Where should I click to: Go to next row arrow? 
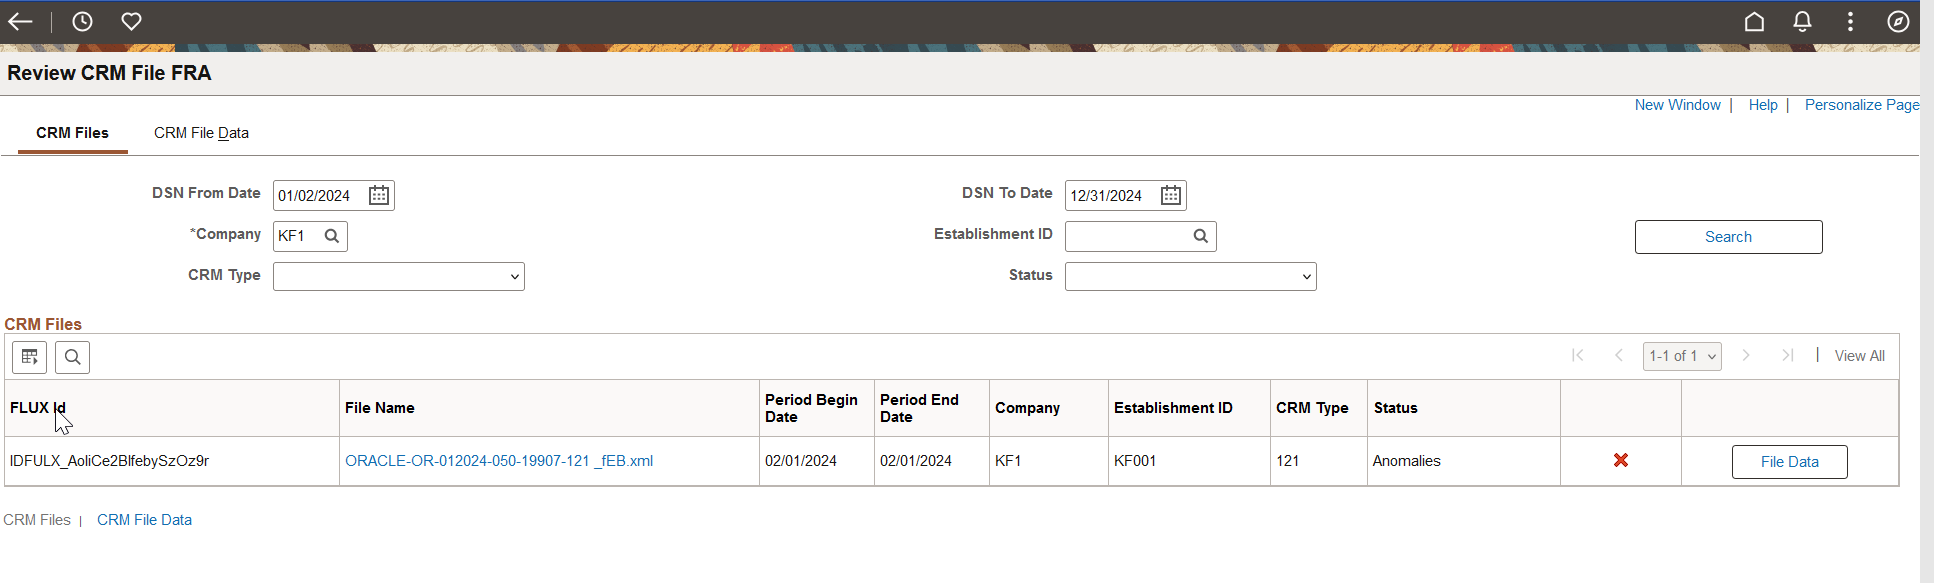pyautogui.click(x=1746, y=355)
